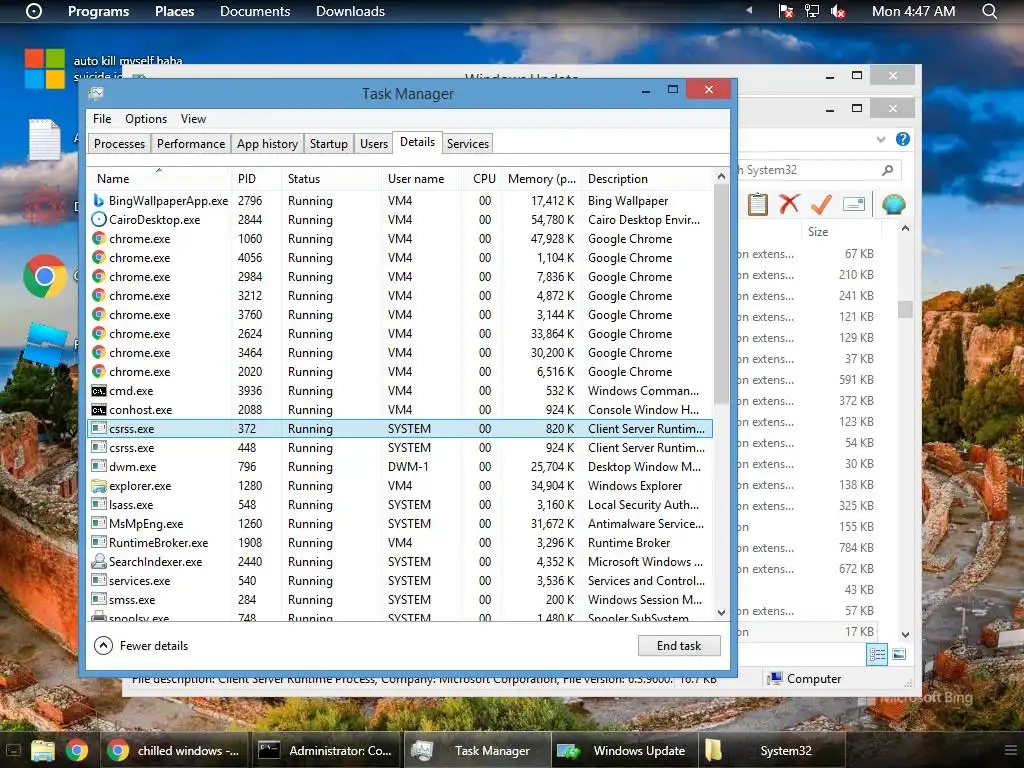
Task: Switch to the App history tab
Action: 267,144
